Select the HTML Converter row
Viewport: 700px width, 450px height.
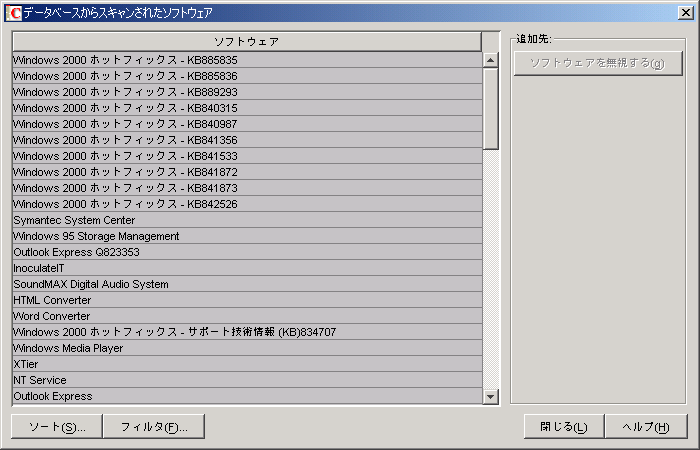tap(247, 300)
